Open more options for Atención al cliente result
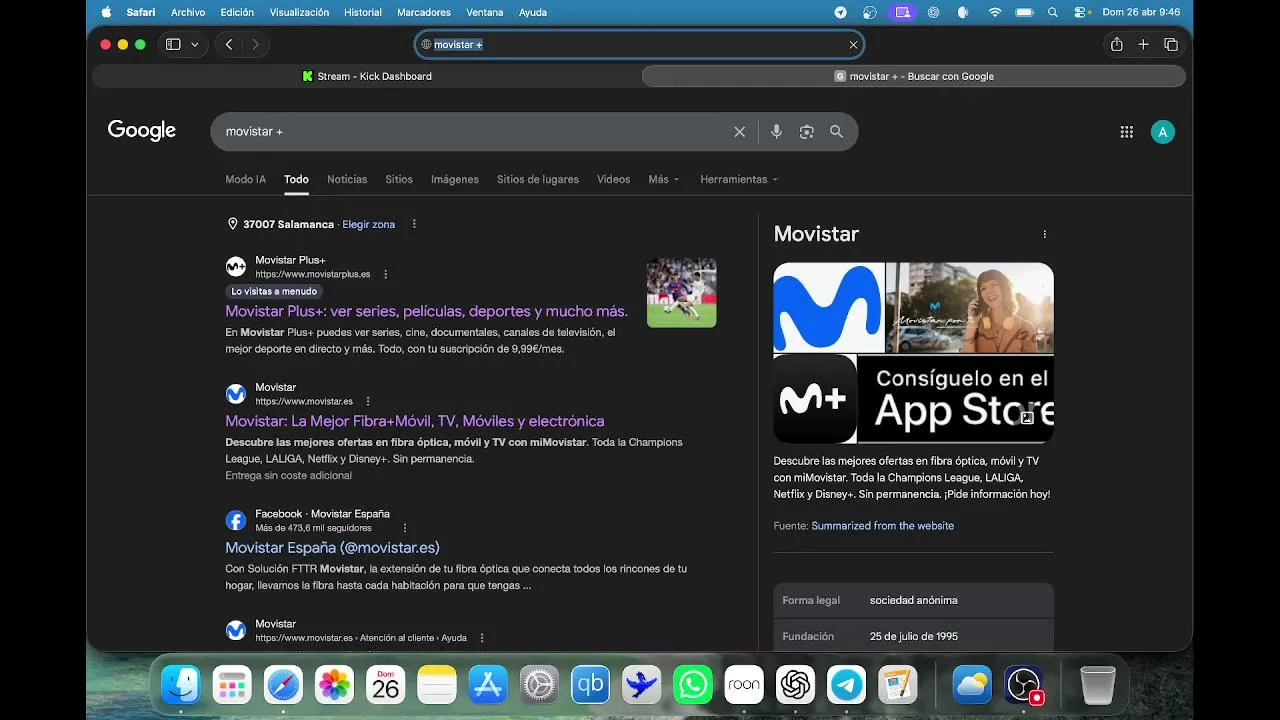This screenshot has width=1280, height=720. 482,638
